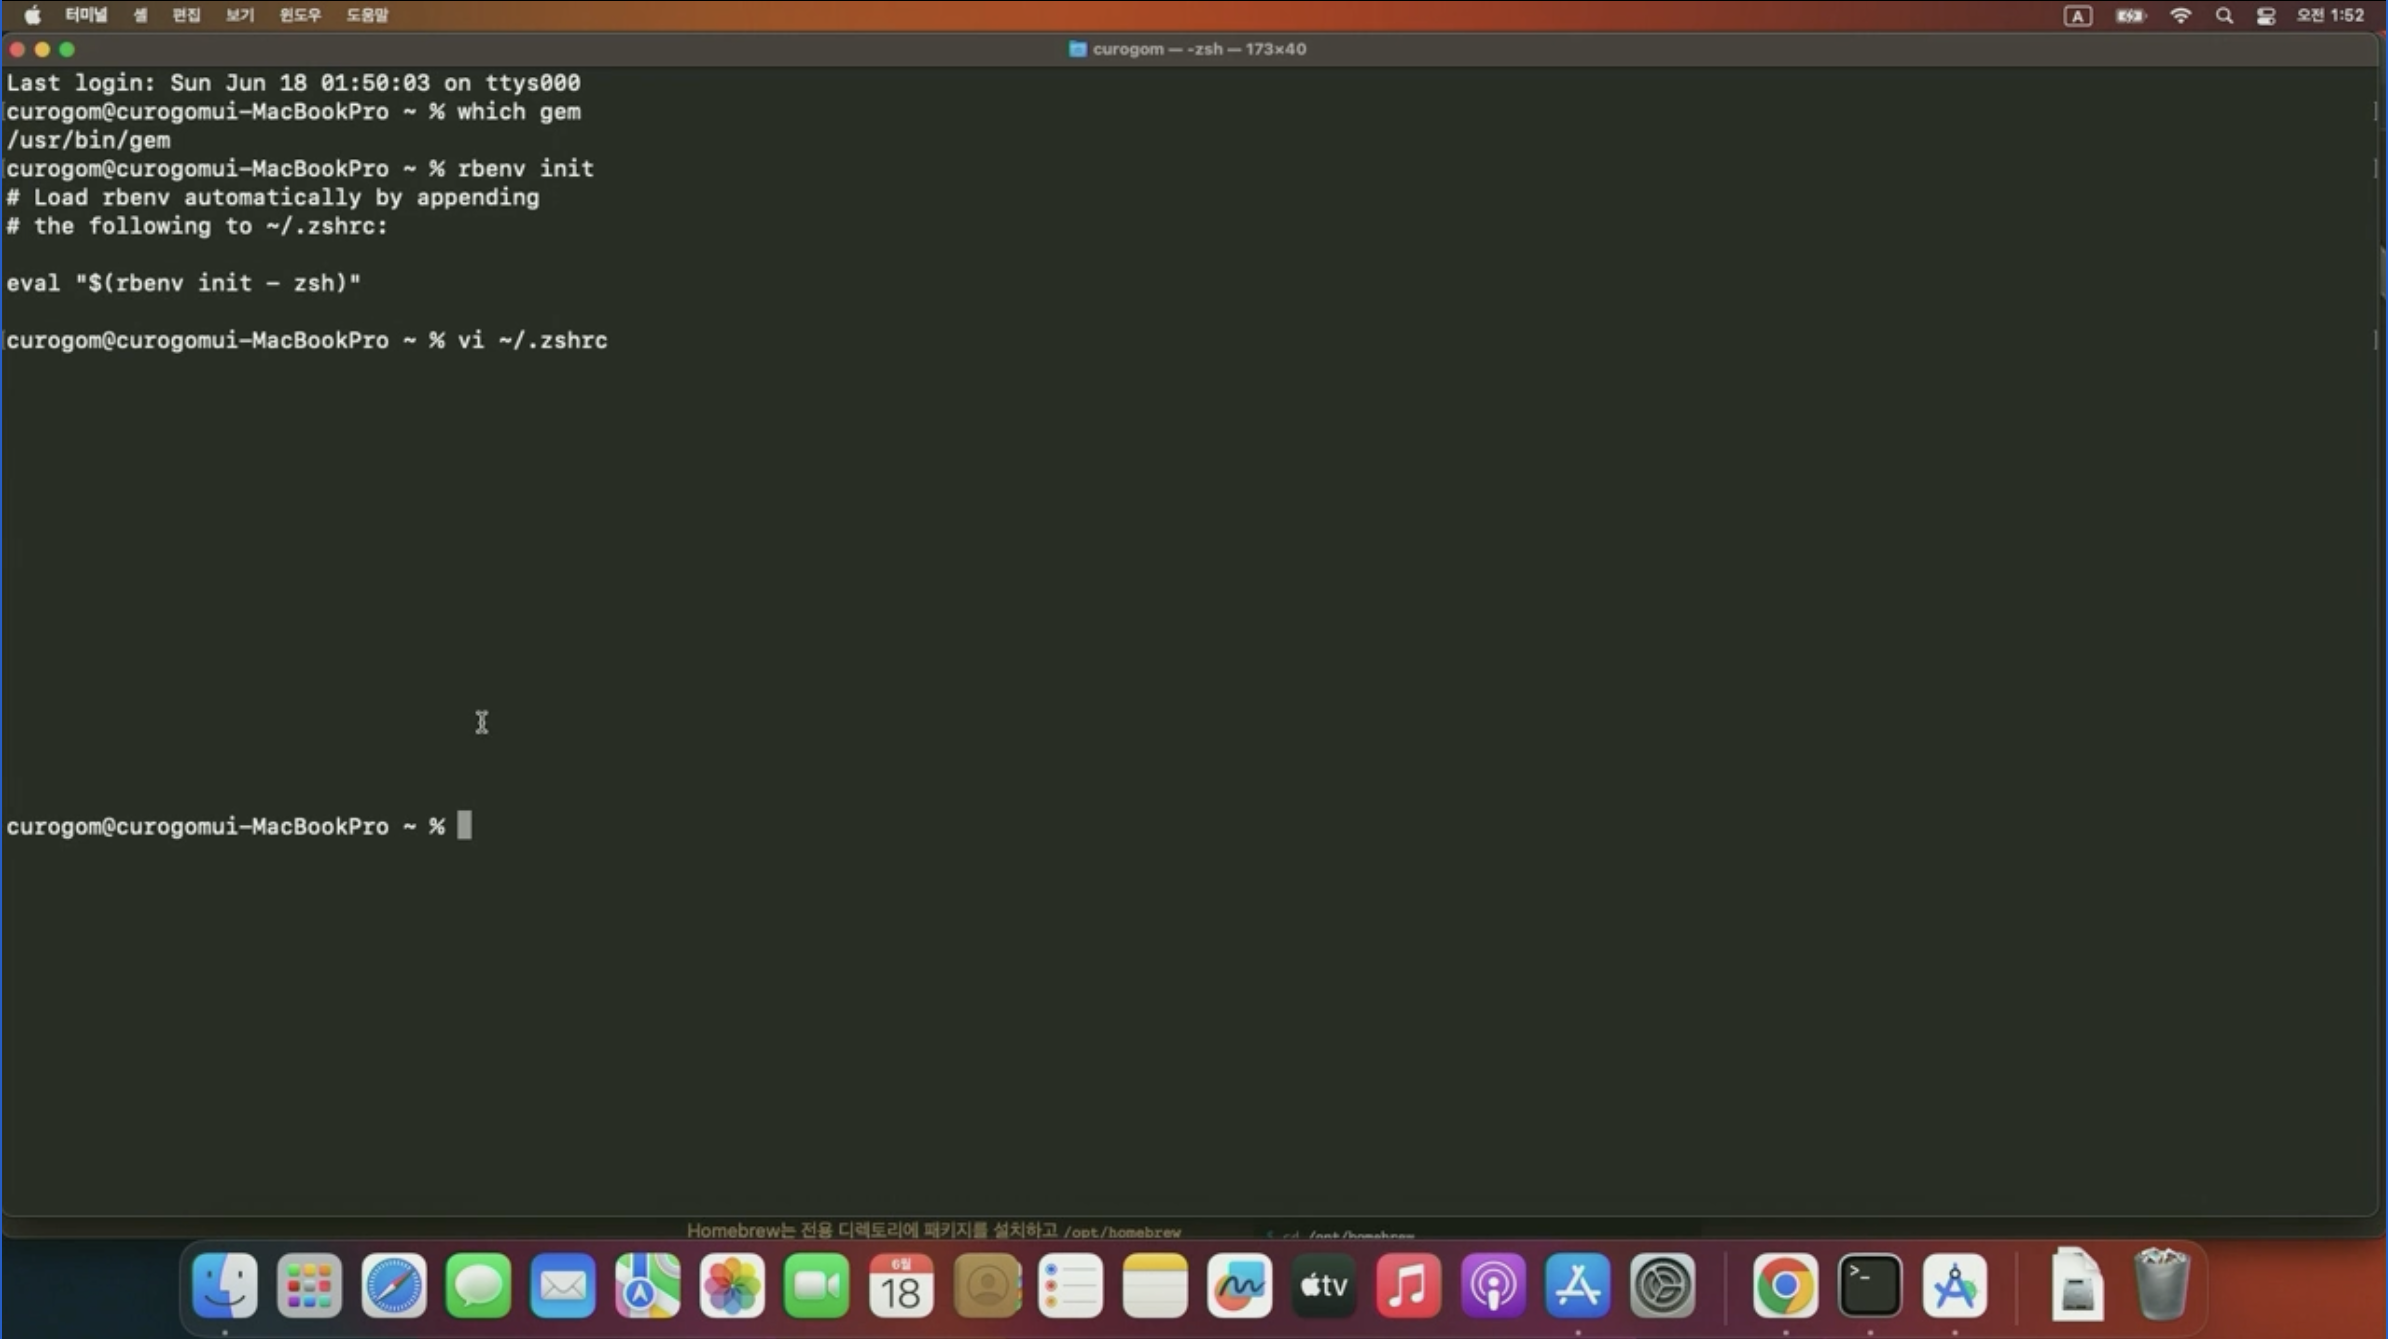Open Wi-Fi status menu

click(x=2180, y=15)
